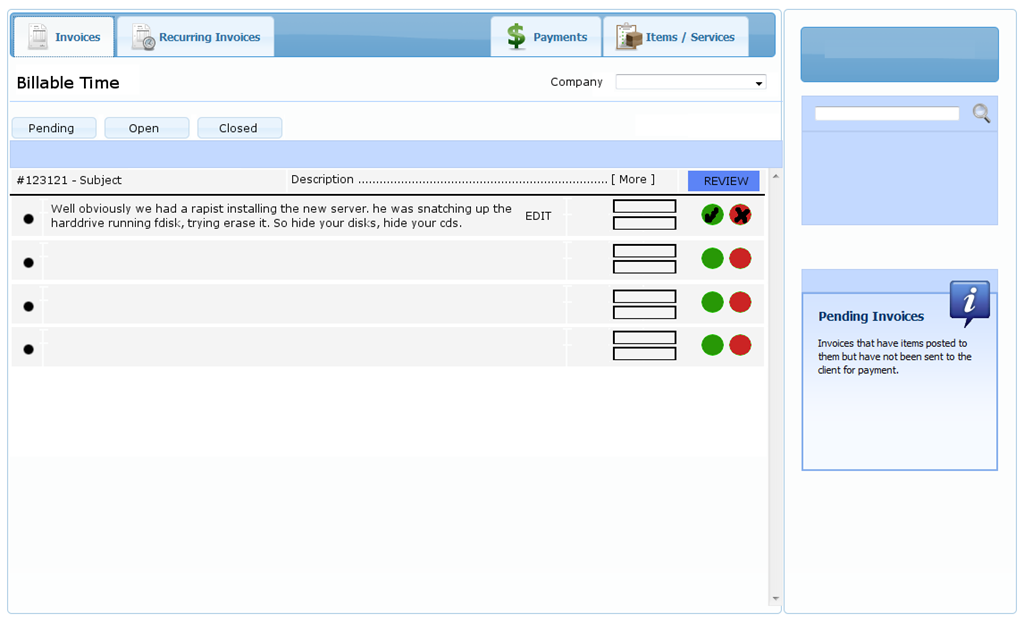The height and width of the screenshot is (622, 1024).
Task: Open the Payments tab
Action: pos(546,37)
